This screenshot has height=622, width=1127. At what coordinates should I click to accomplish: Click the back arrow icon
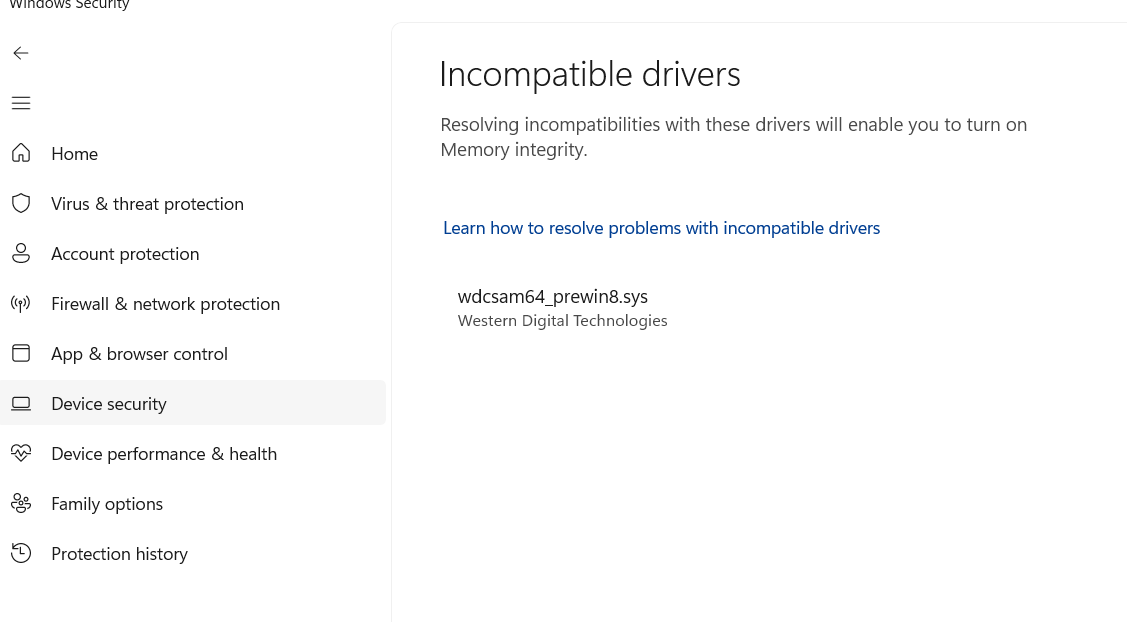(21, 53)
